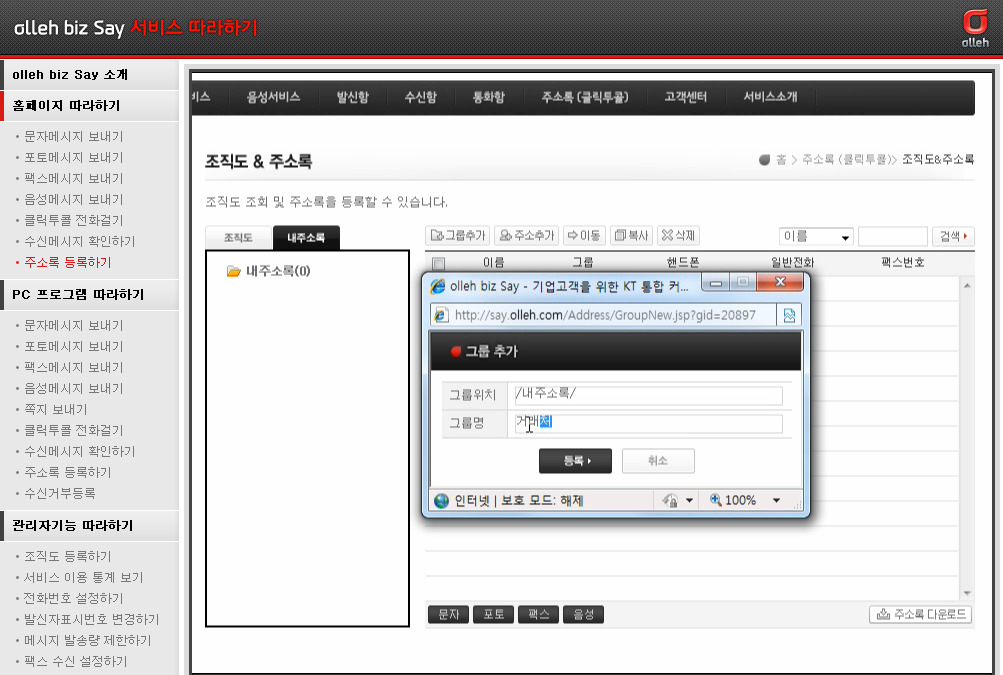Click the security icon in the popup status bar
This screenshot has height=675, width=1003.
pos(670,500)
